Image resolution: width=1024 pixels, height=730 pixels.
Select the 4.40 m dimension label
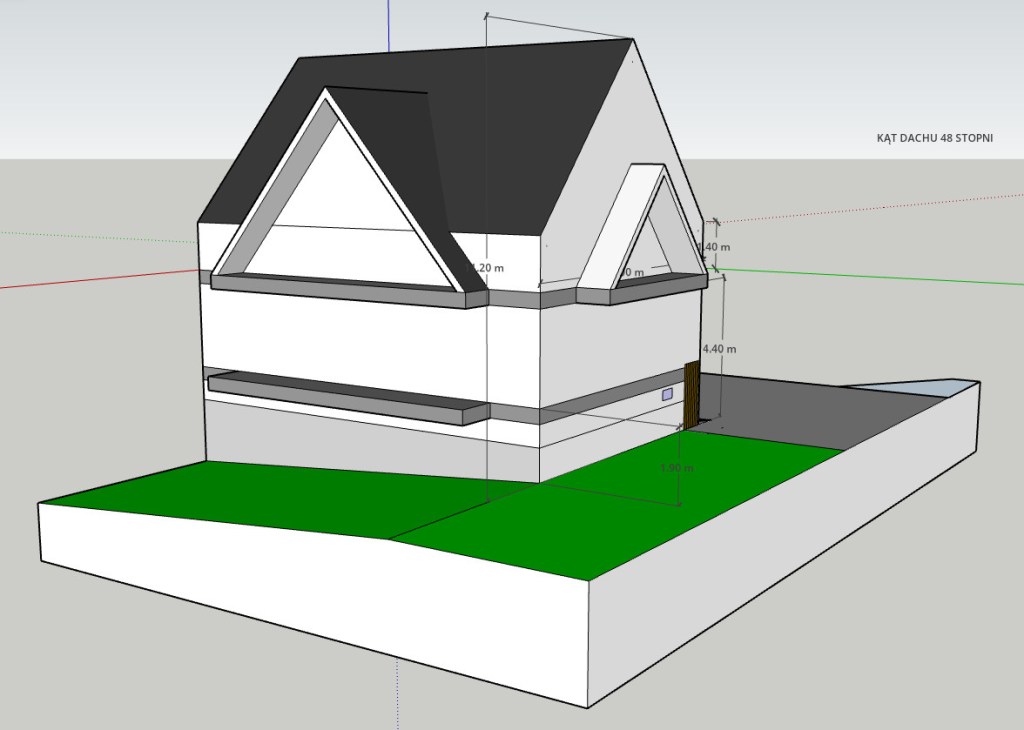tap(719, 349)
